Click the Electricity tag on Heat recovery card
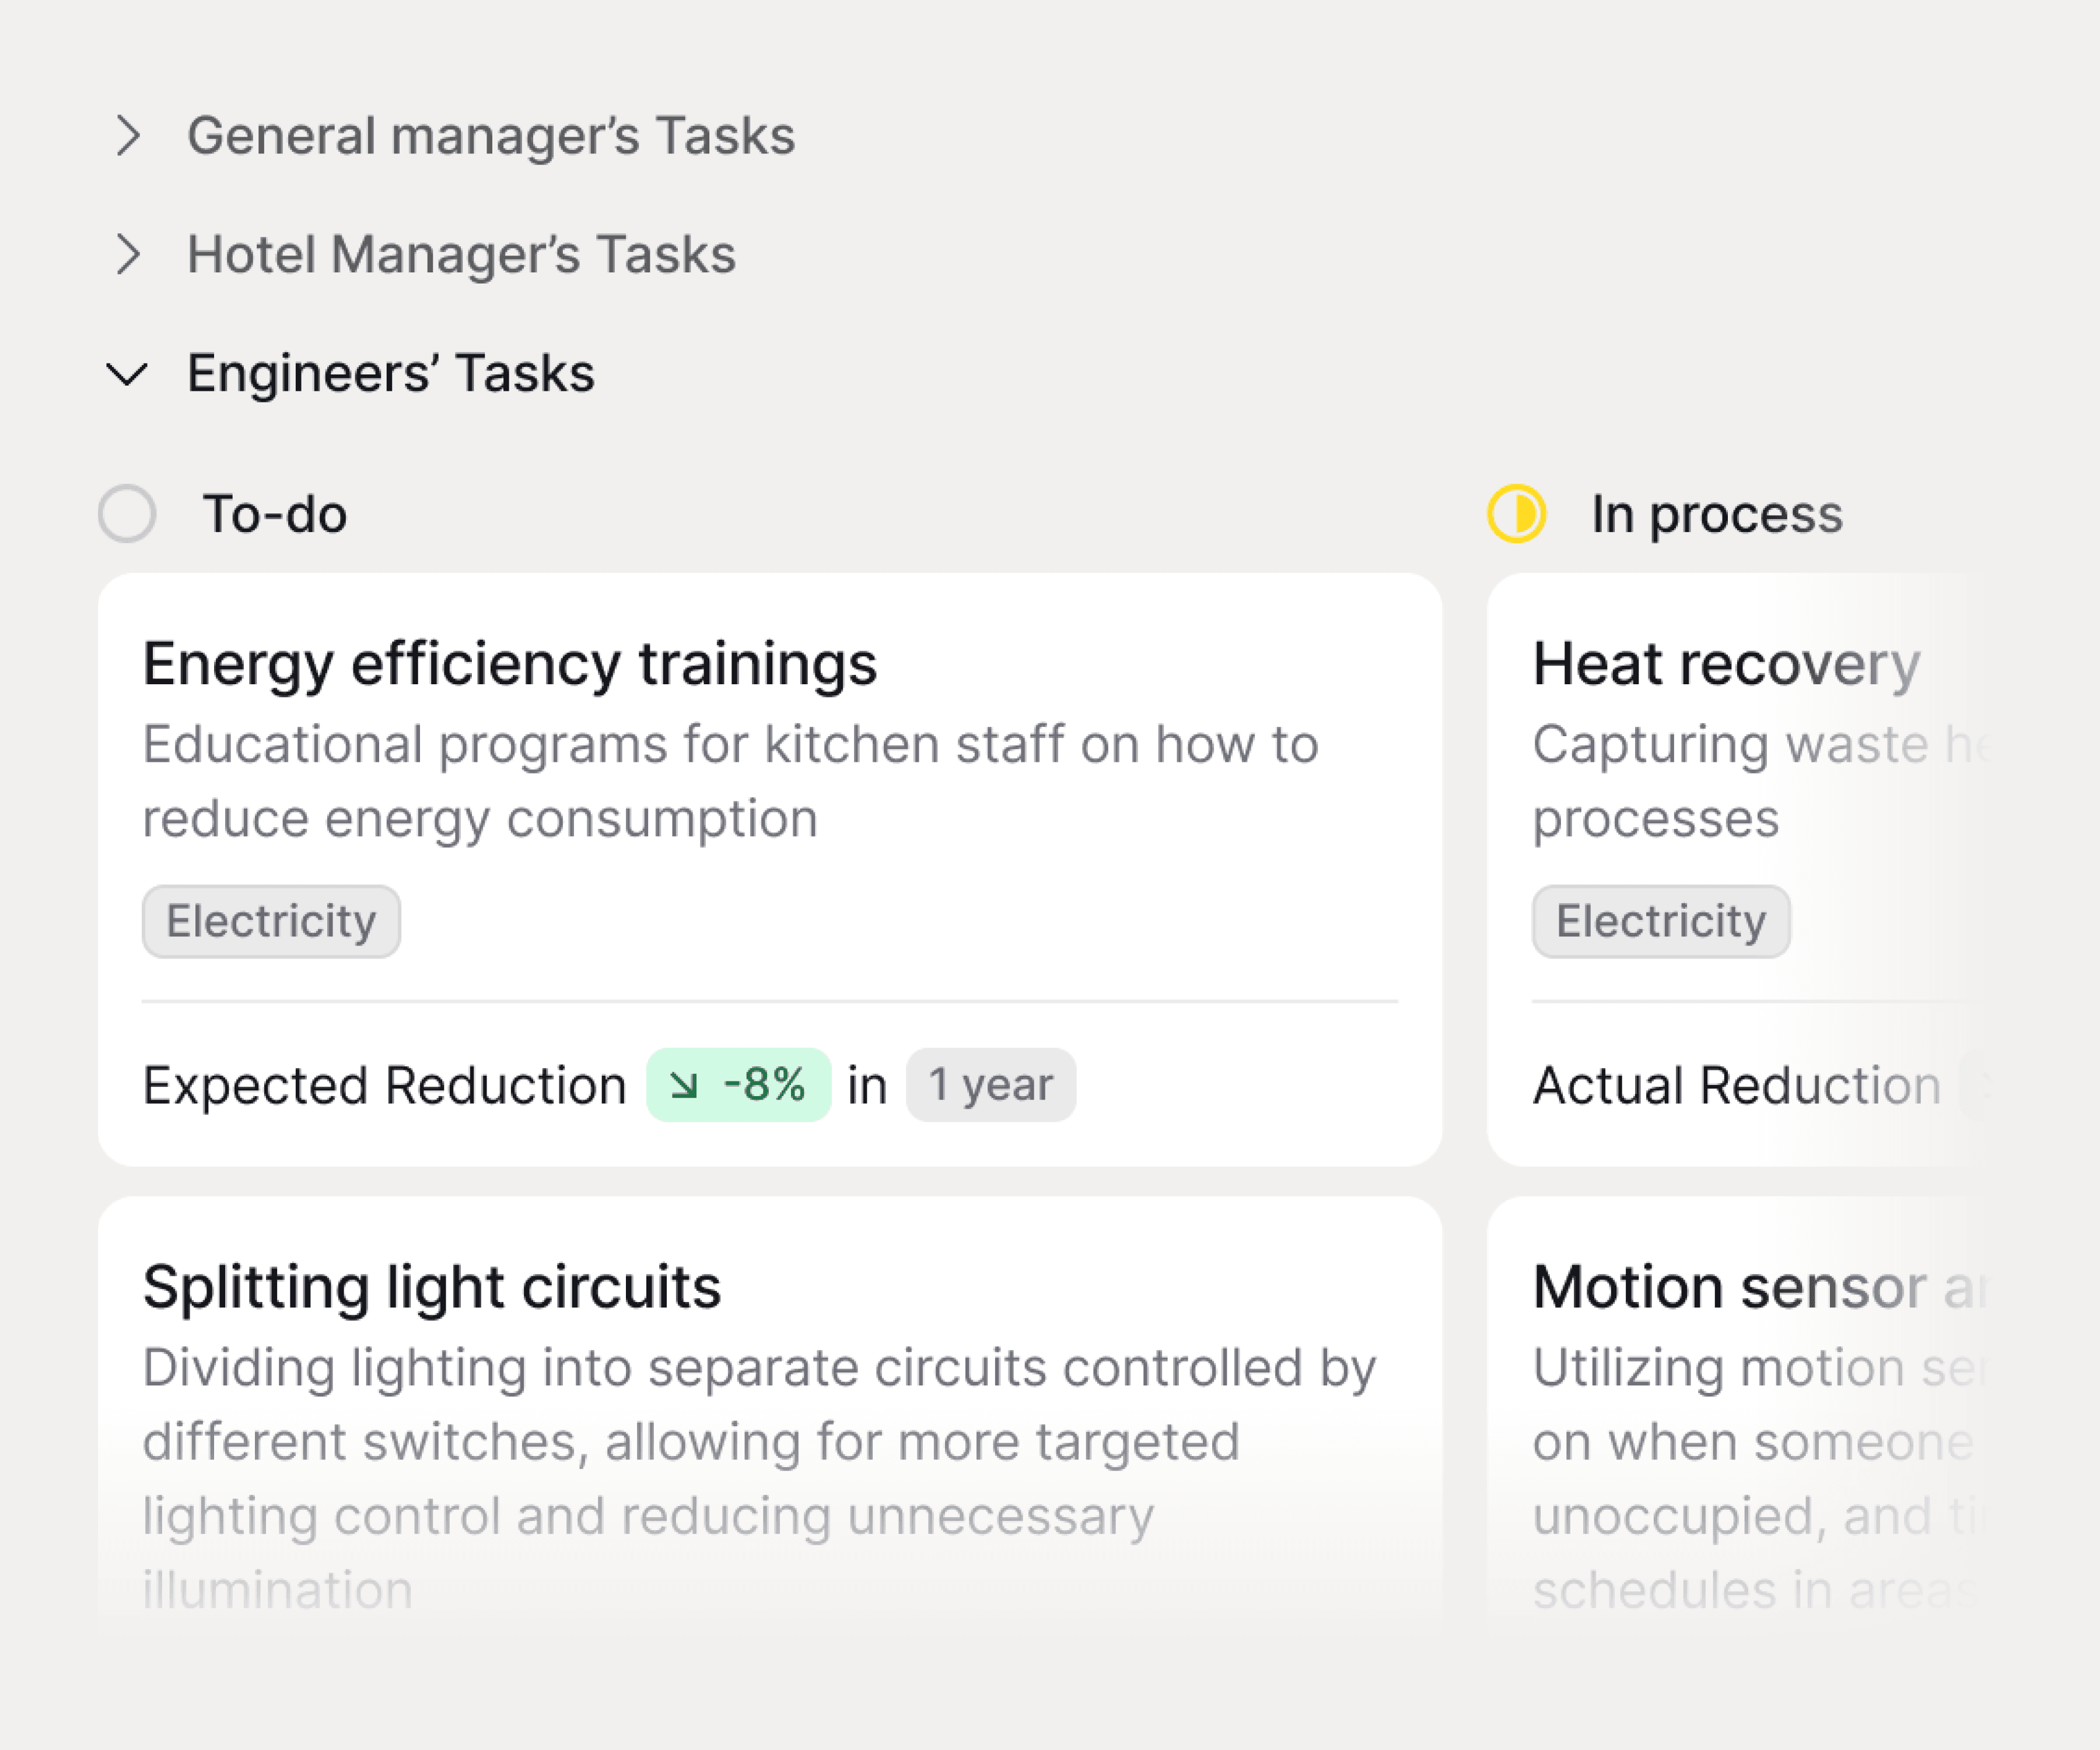The width and height of the screenshot is (2100, 1750). (1661, 921)
